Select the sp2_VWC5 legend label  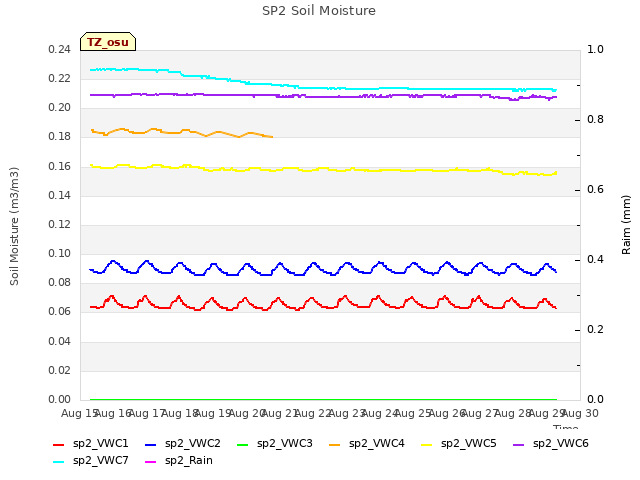point(469,444)
